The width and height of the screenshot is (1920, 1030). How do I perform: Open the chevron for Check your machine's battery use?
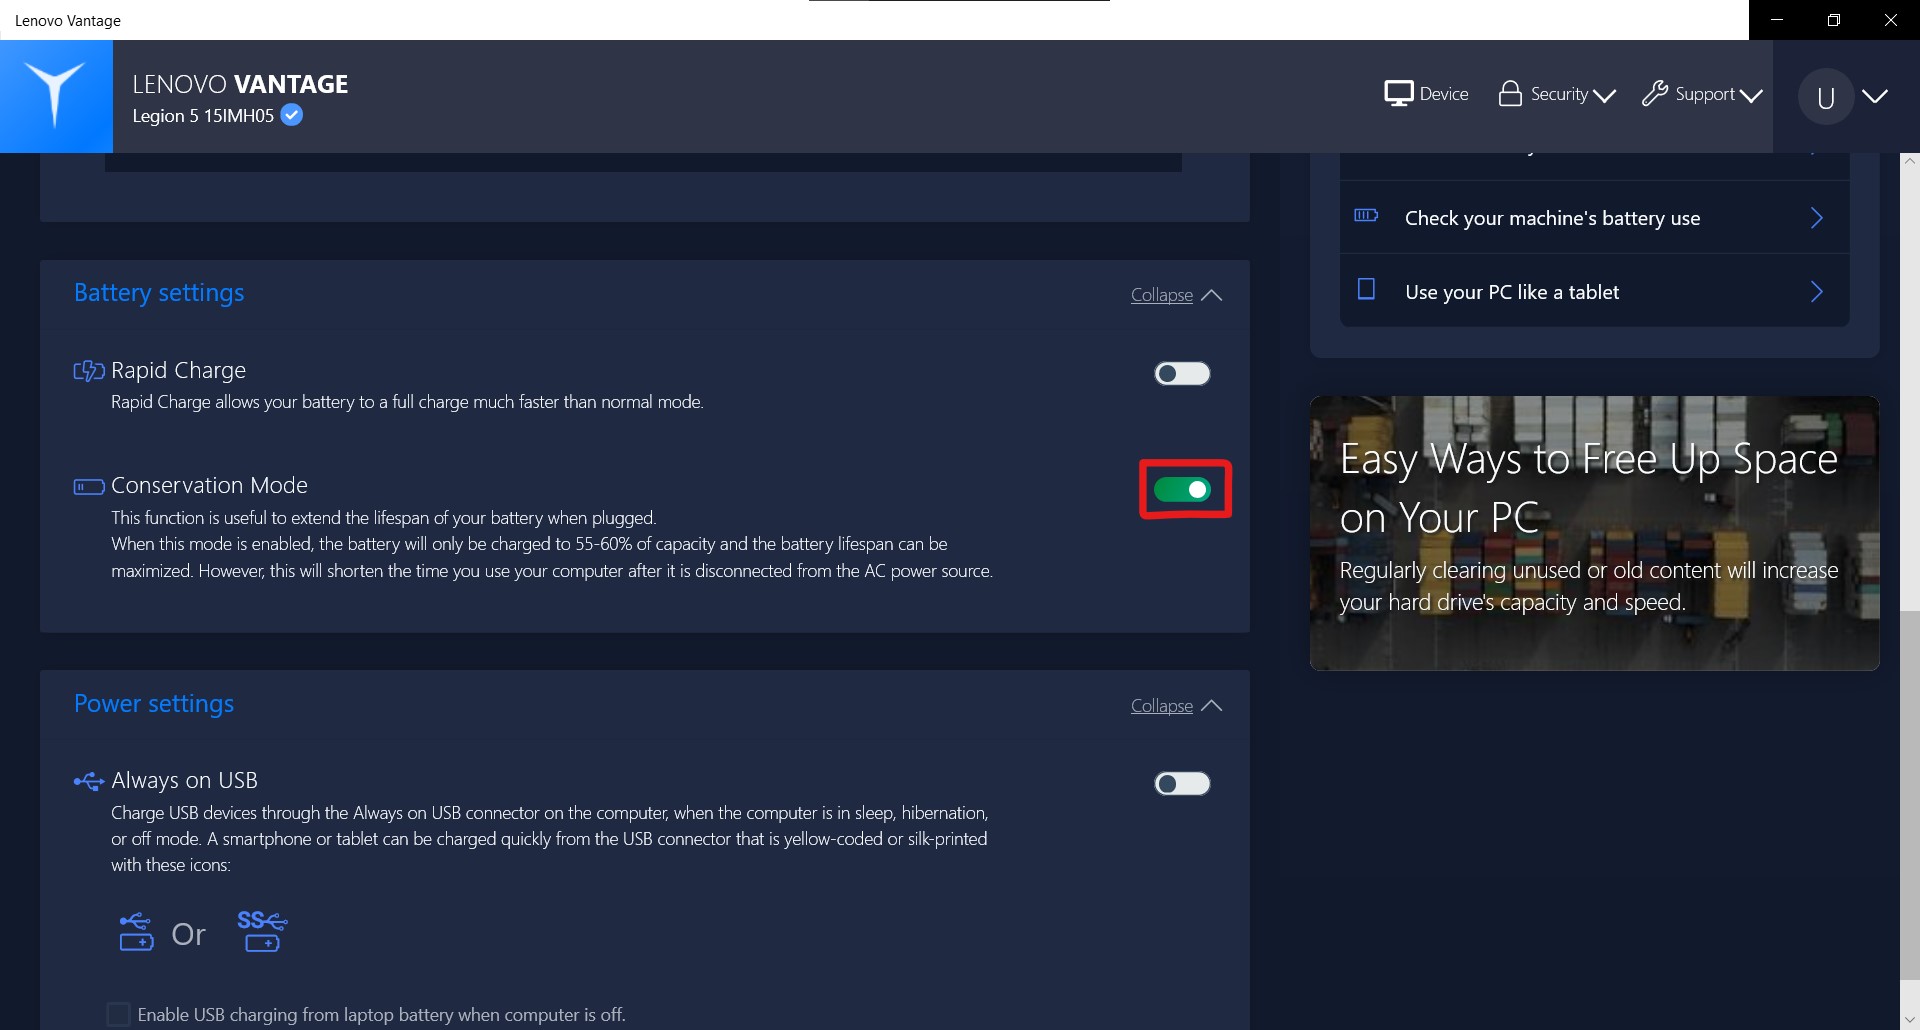coord(1817,218)
